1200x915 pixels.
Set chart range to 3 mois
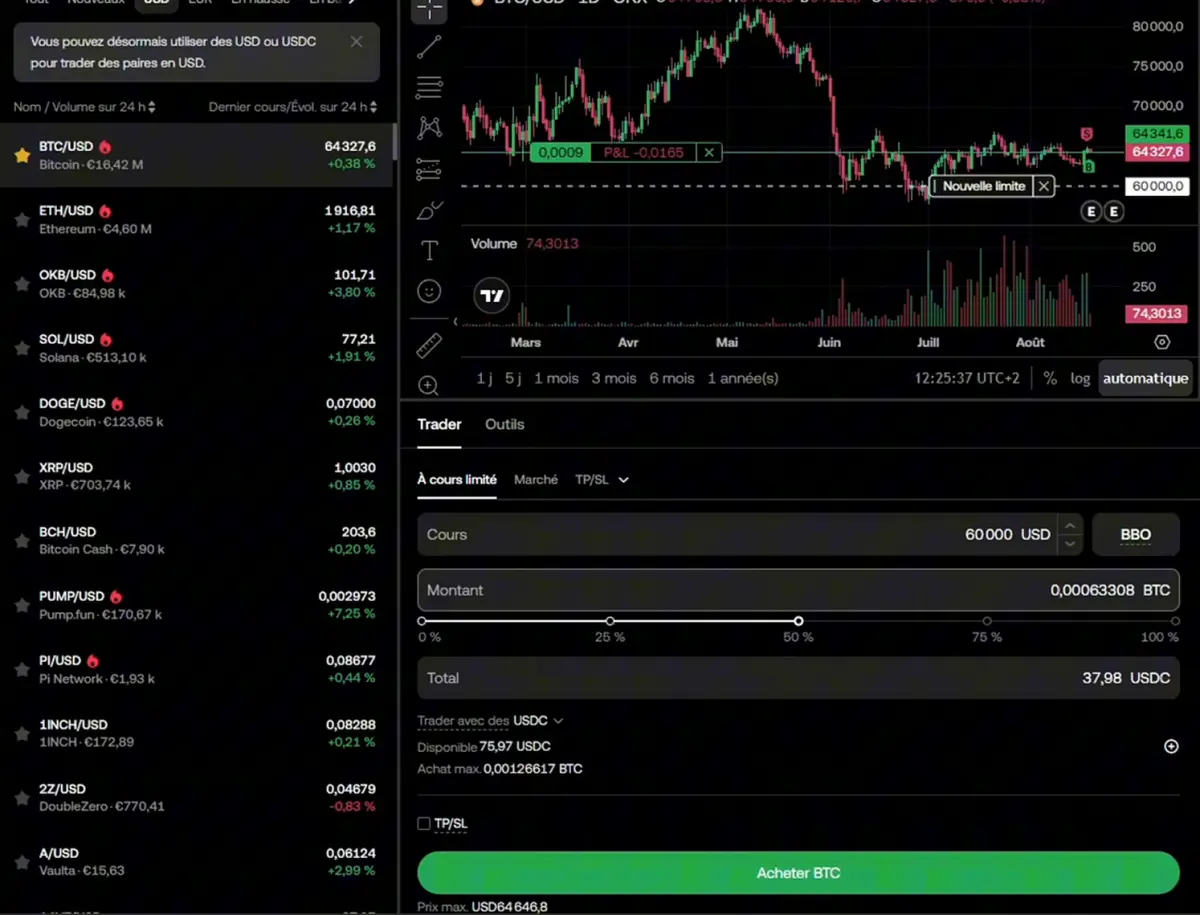pos(614,378)
